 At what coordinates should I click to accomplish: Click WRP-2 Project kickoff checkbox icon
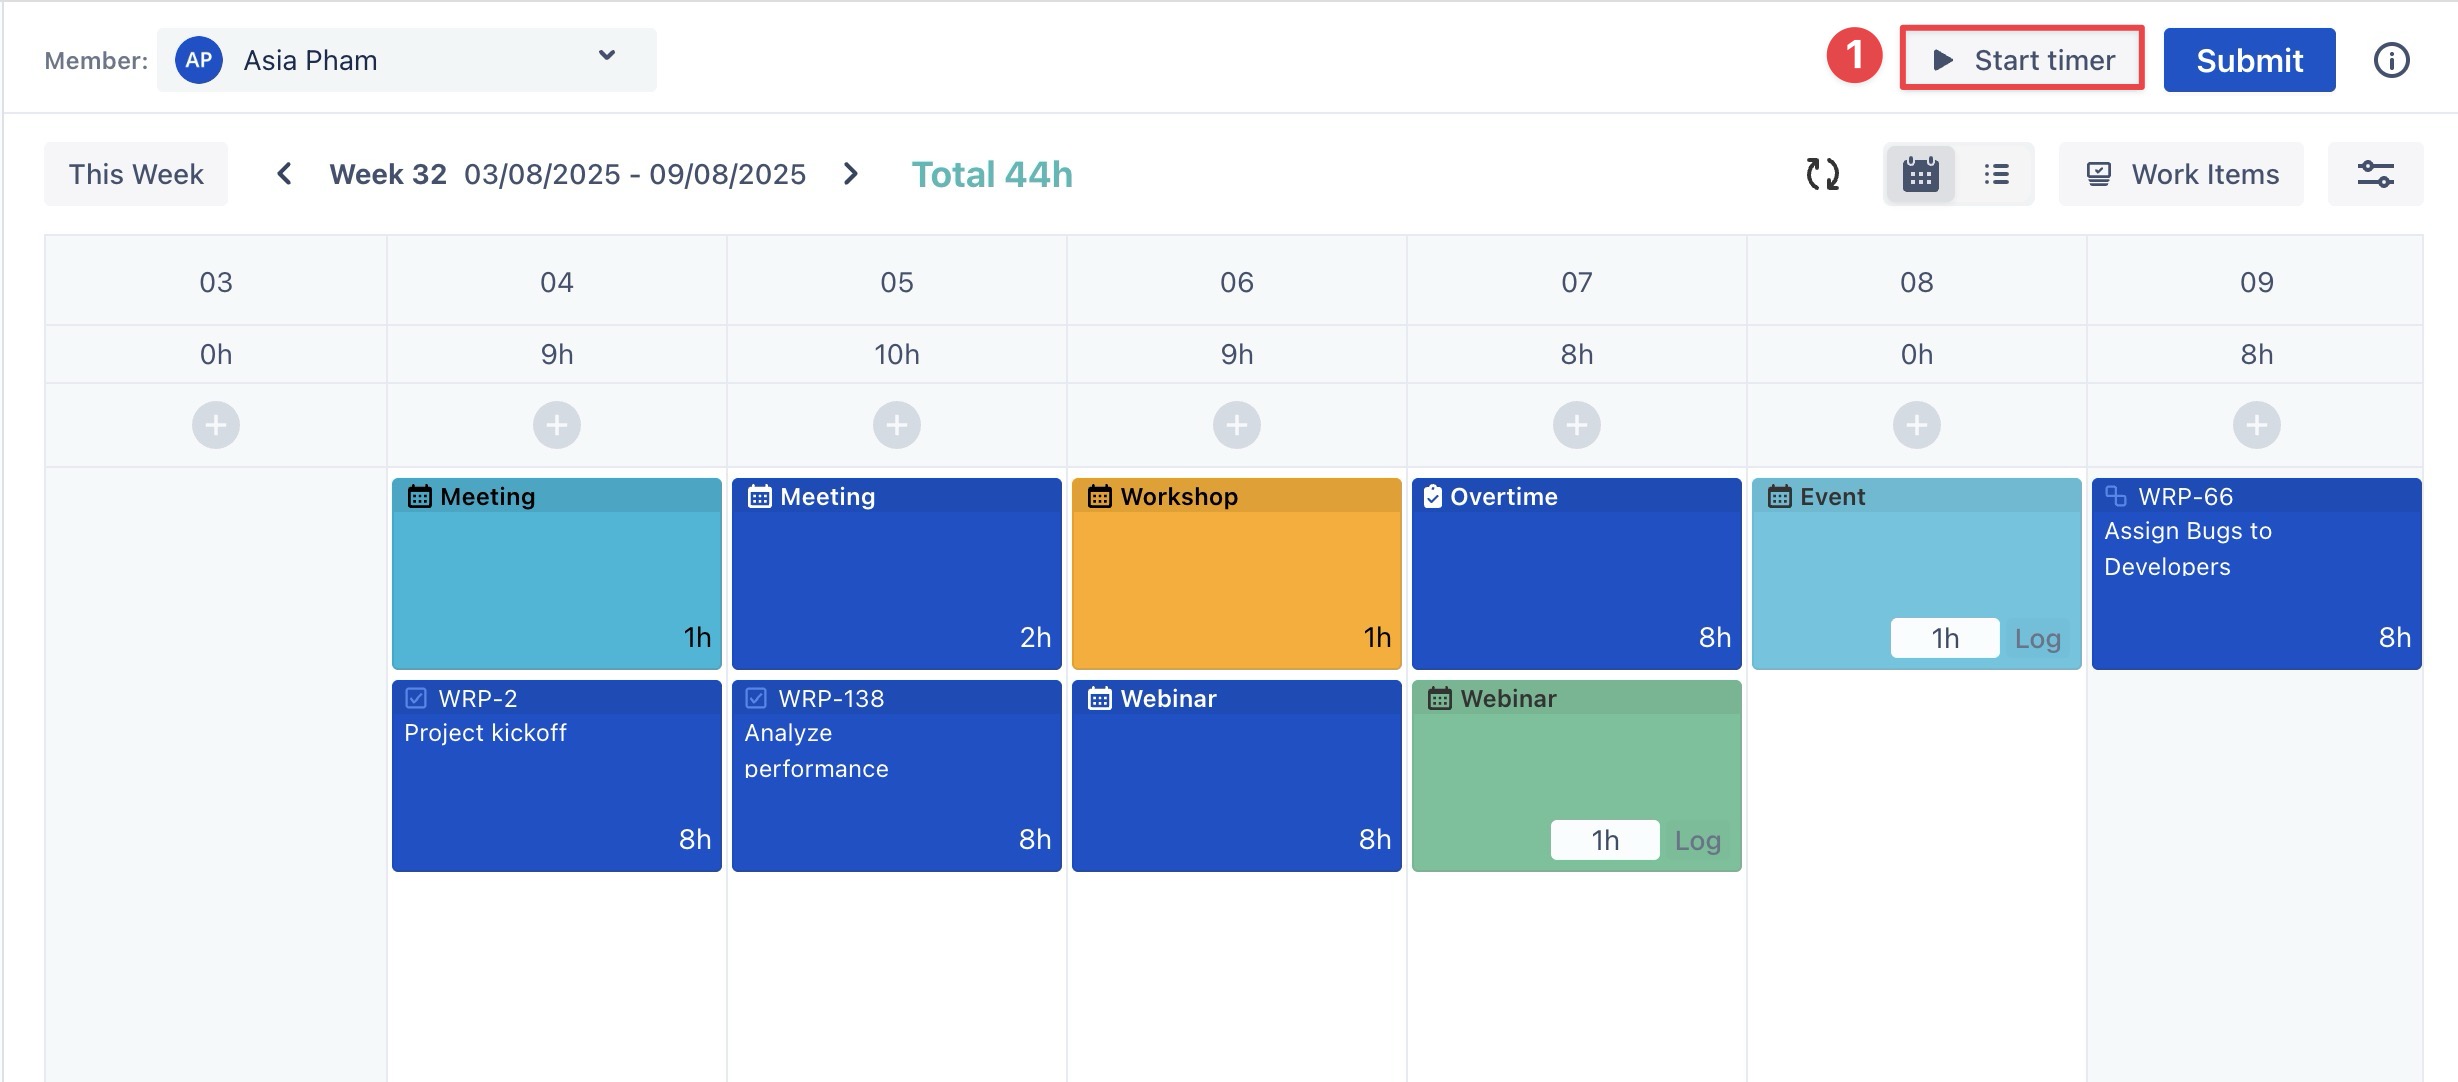pos(416,698)
